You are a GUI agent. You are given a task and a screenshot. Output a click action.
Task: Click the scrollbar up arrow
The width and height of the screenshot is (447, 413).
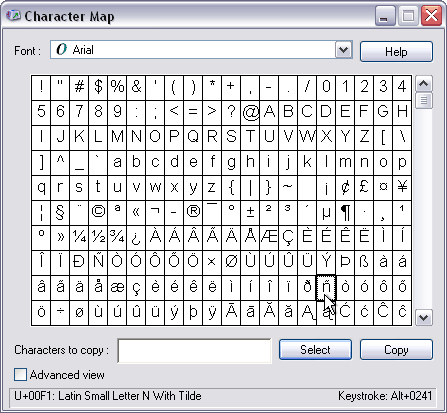tap(424, 84)
